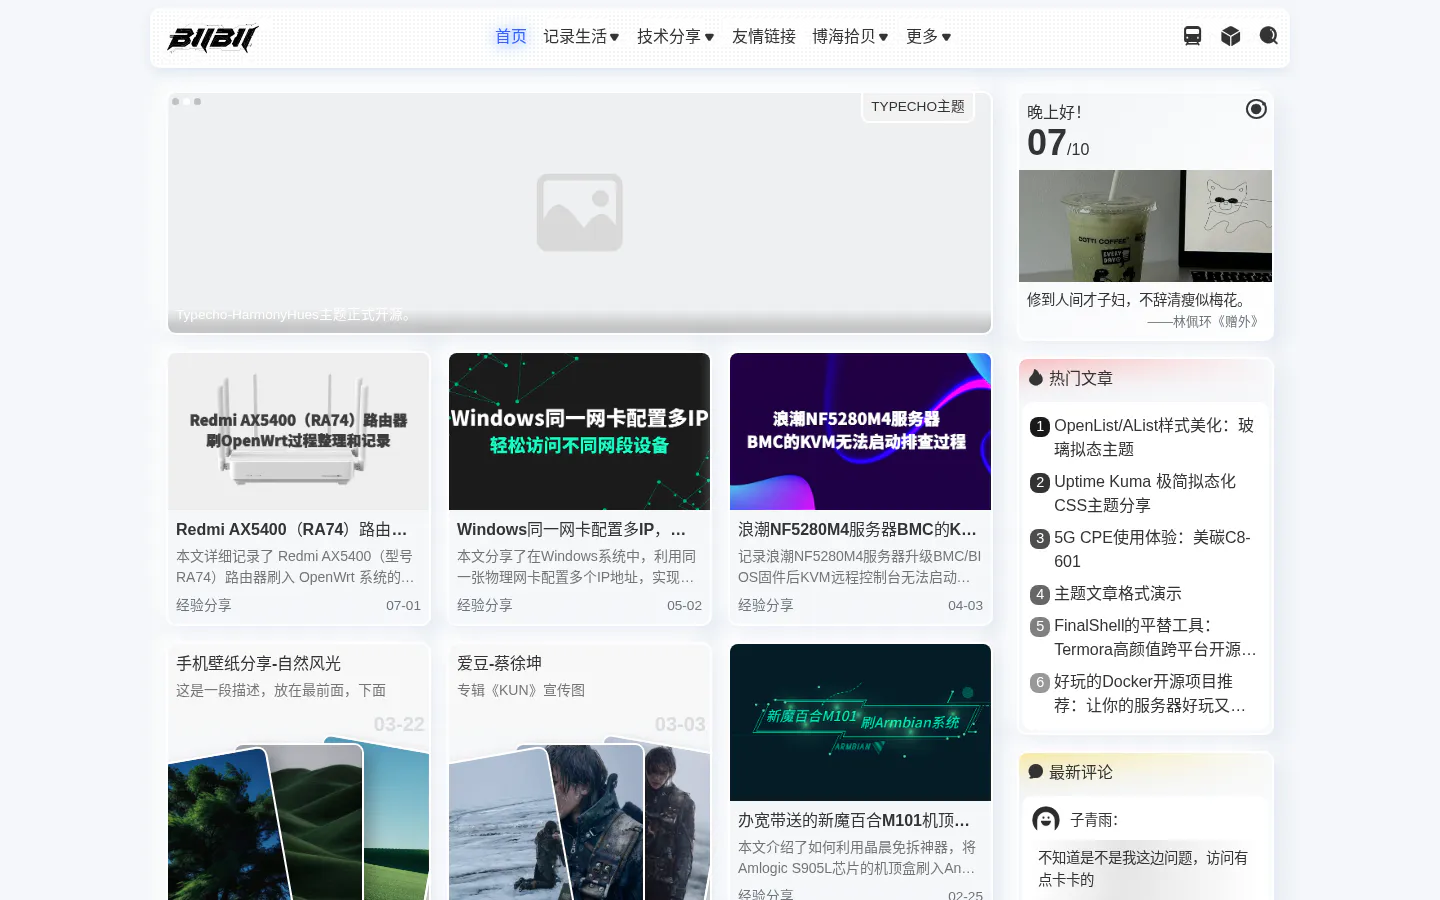The width and height of the screenshot is (1440, 900).
Task: Expand the 技术分享 dropdown menu
Action: click(675, 37)
